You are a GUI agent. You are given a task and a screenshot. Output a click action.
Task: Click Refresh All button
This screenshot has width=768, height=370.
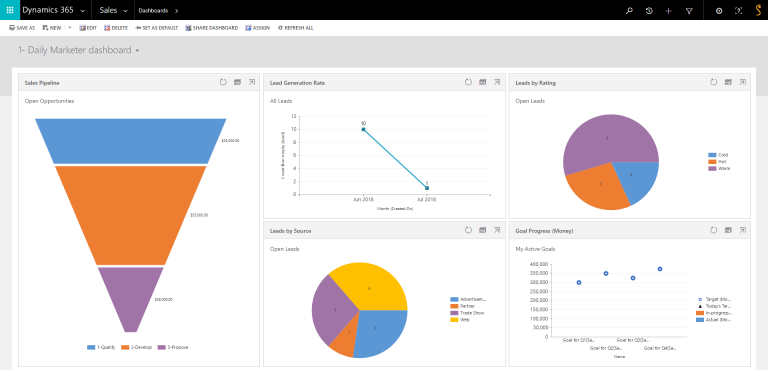[x=295, y=28]
